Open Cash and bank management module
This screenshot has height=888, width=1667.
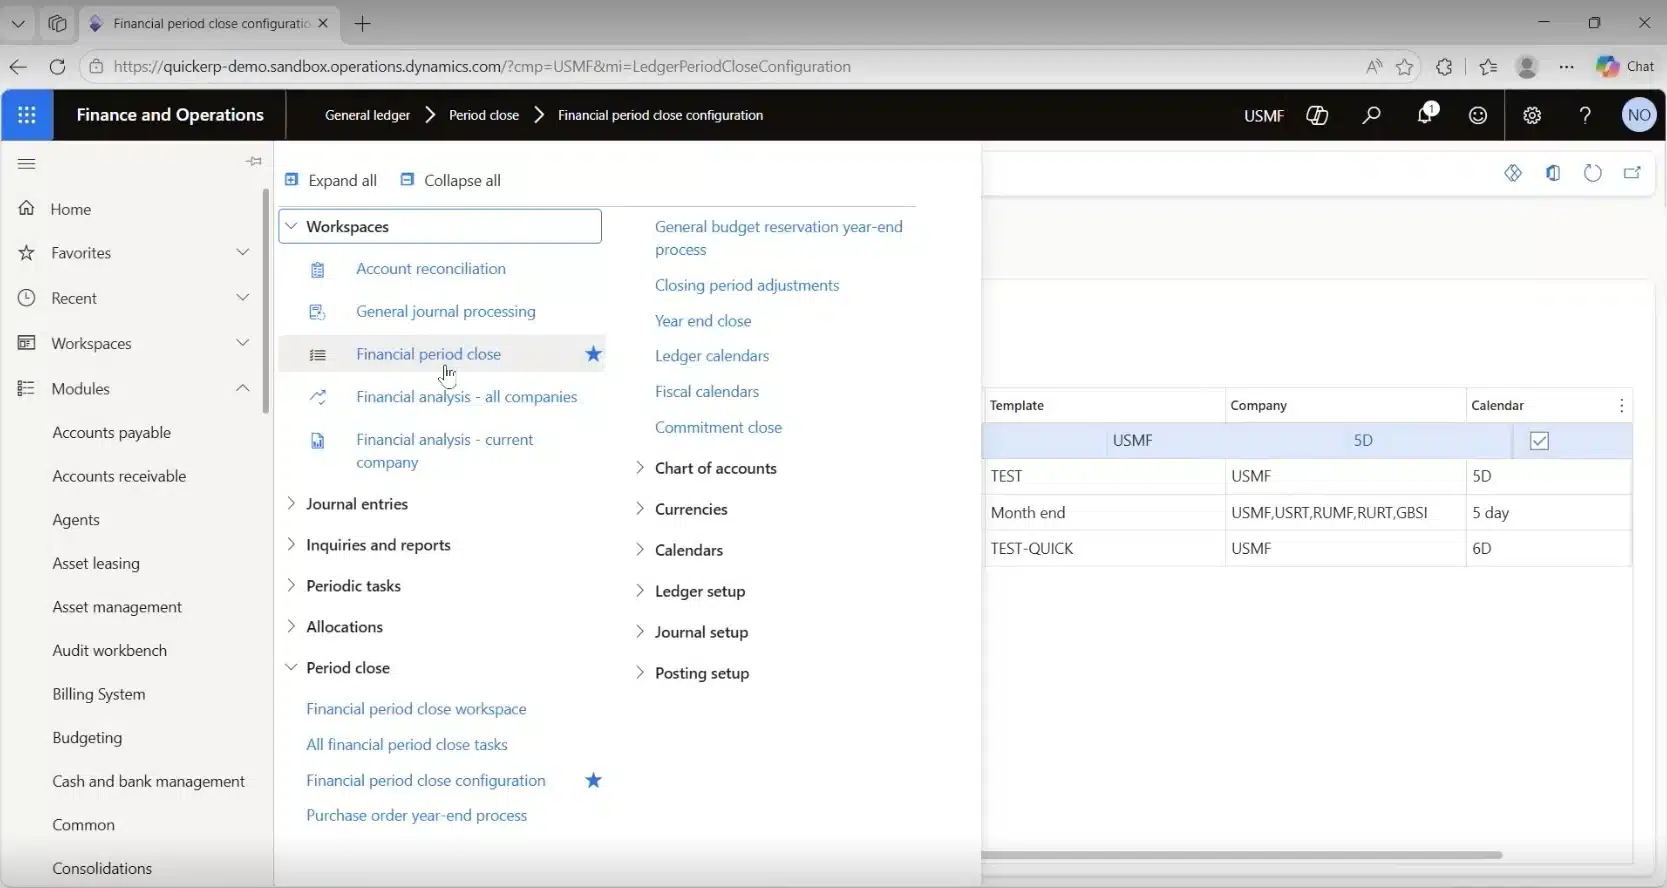click(x=148, y=781)
